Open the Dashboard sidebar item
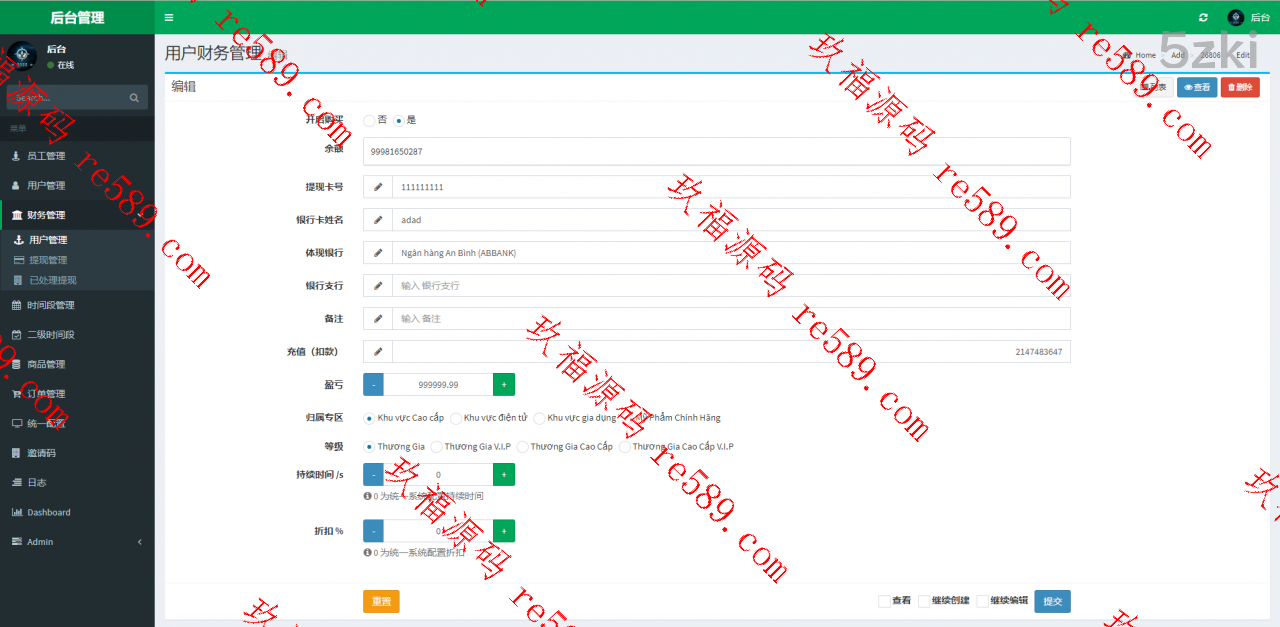This screenshot has height=627, width=1280. [x=48, y=512]
